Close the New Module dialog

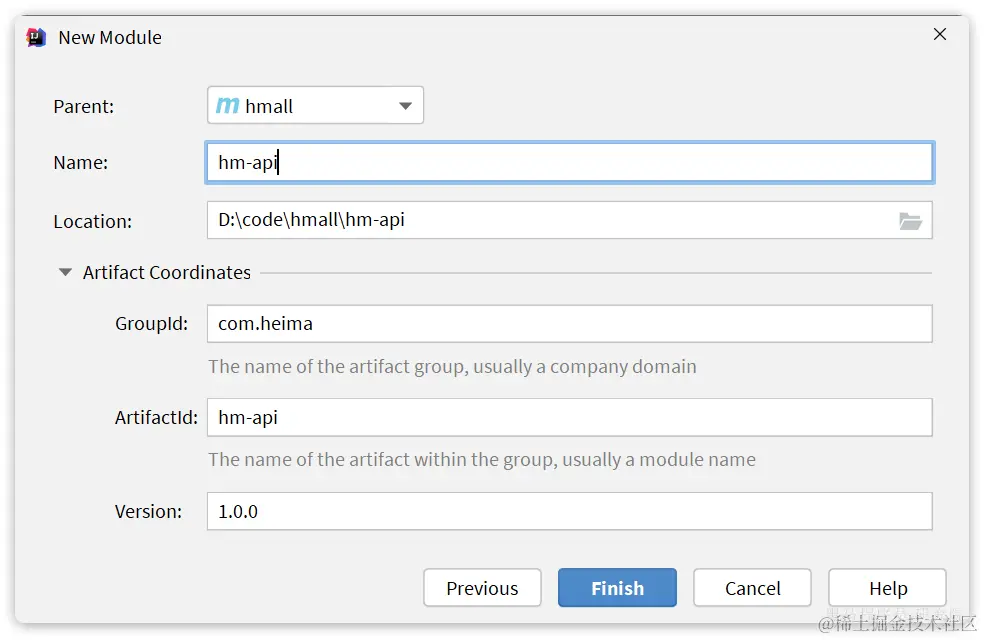point(940,35)
